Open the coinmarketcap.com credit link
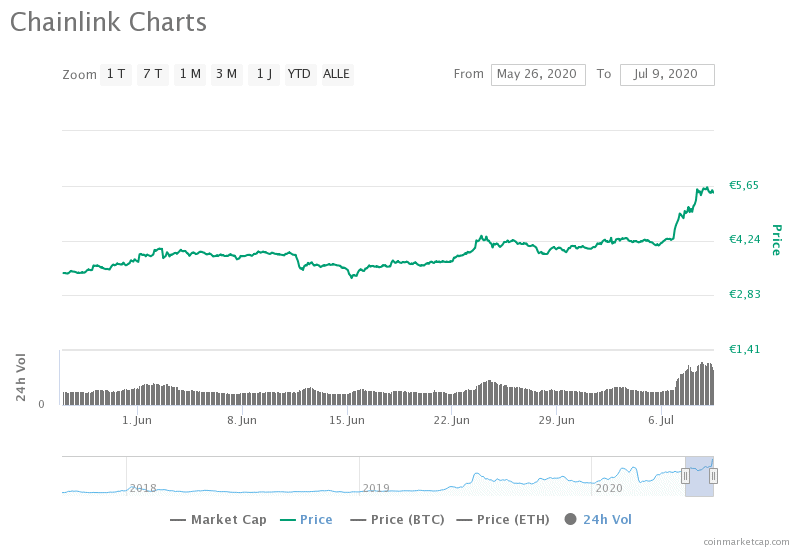Screen dimensions: 800x550 click(745, 541)
